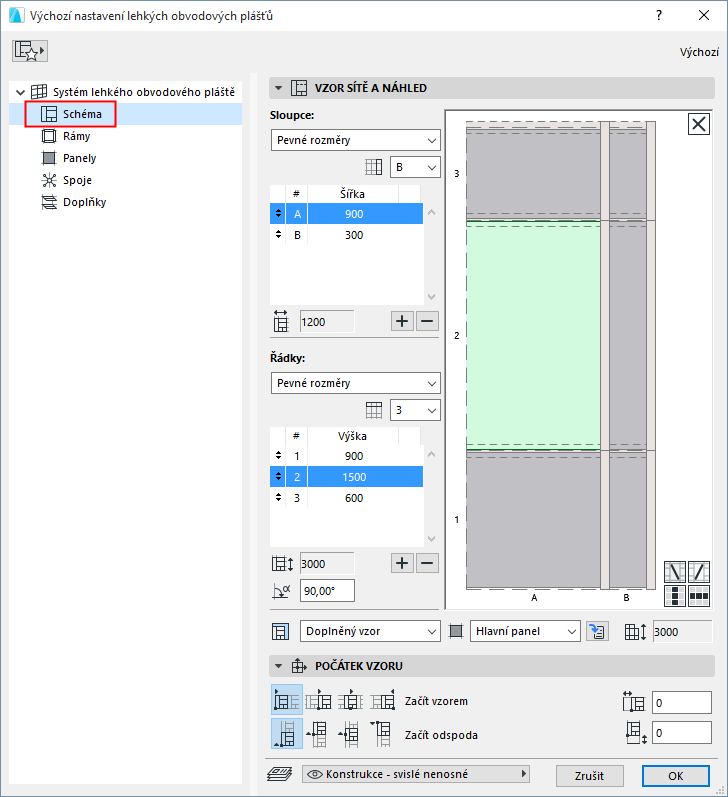Click reorder handle for row 3
This screenshot has height=797, width=728.
tap(278, 498)
